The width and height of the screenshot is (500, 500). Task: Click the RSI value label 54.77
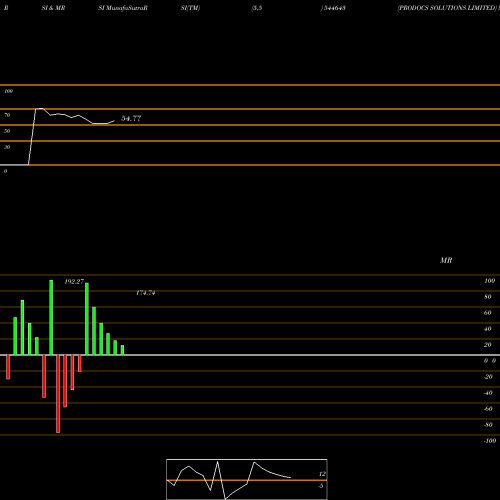tap(131, 118)
